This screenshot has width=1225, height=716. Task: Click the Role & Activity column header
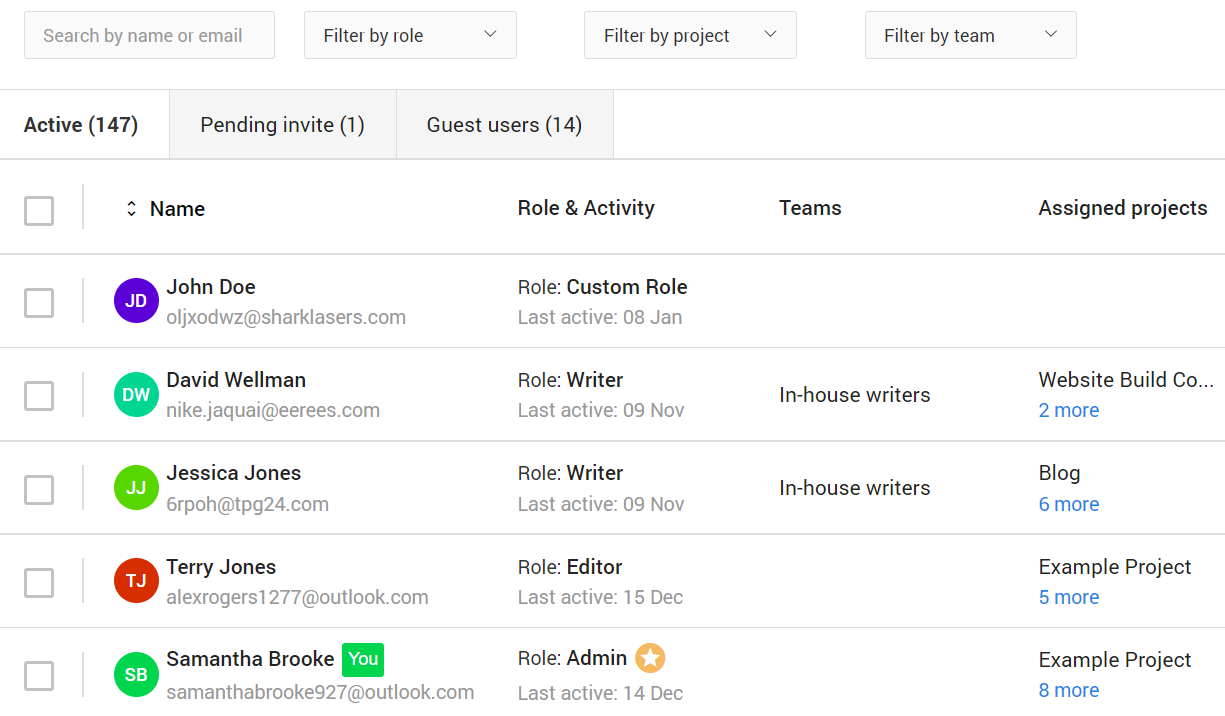[586, 208]
